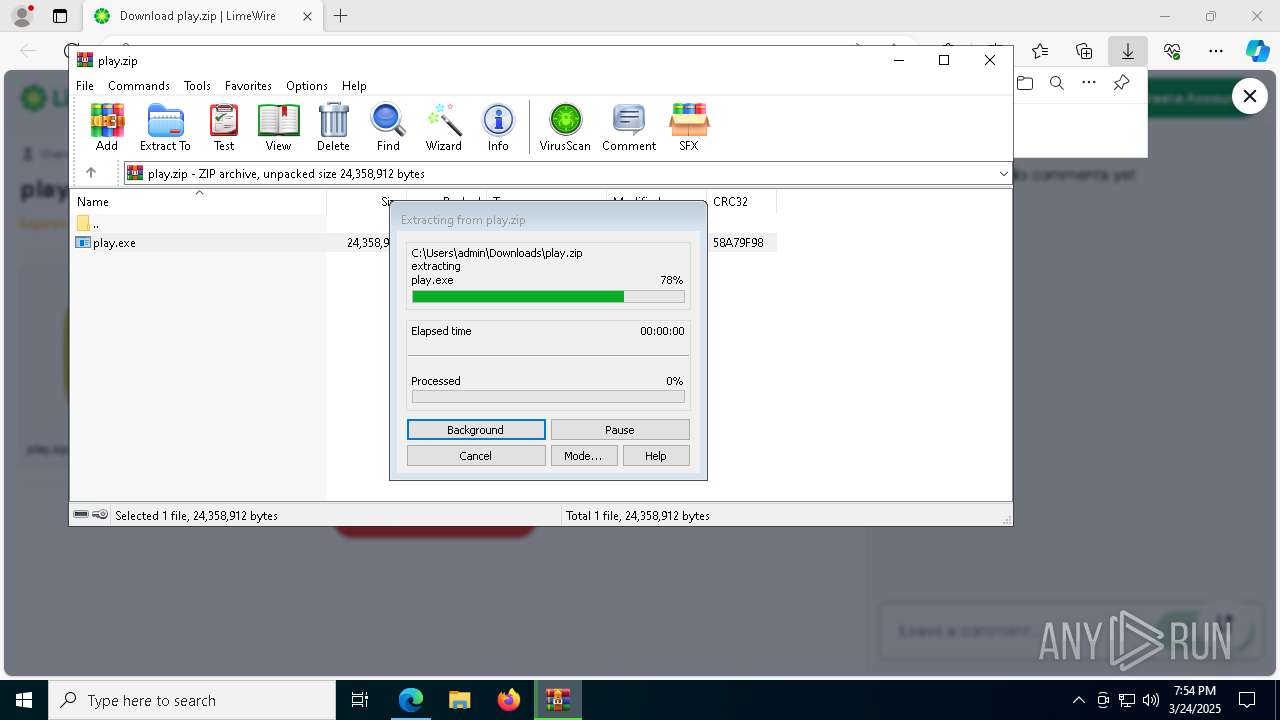Click the SFX toolbar icon
The width and height of the screenshot is (1280, 720).
(689, 127)
